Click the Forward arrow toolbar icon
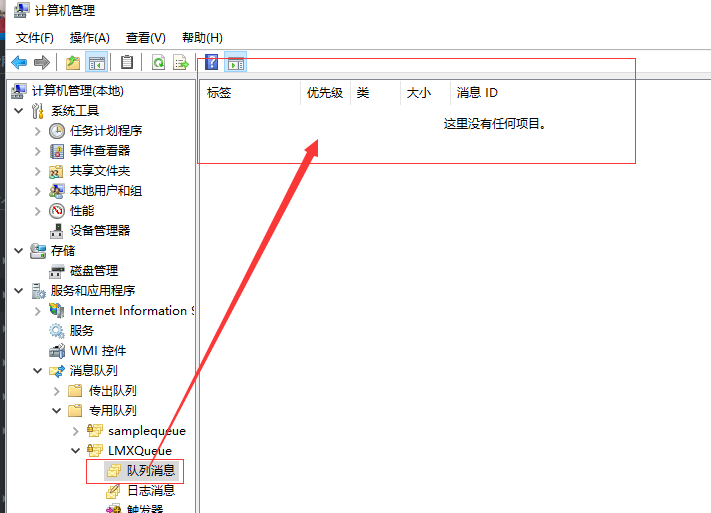The image size is (711, 513). (x=42, y=62)
